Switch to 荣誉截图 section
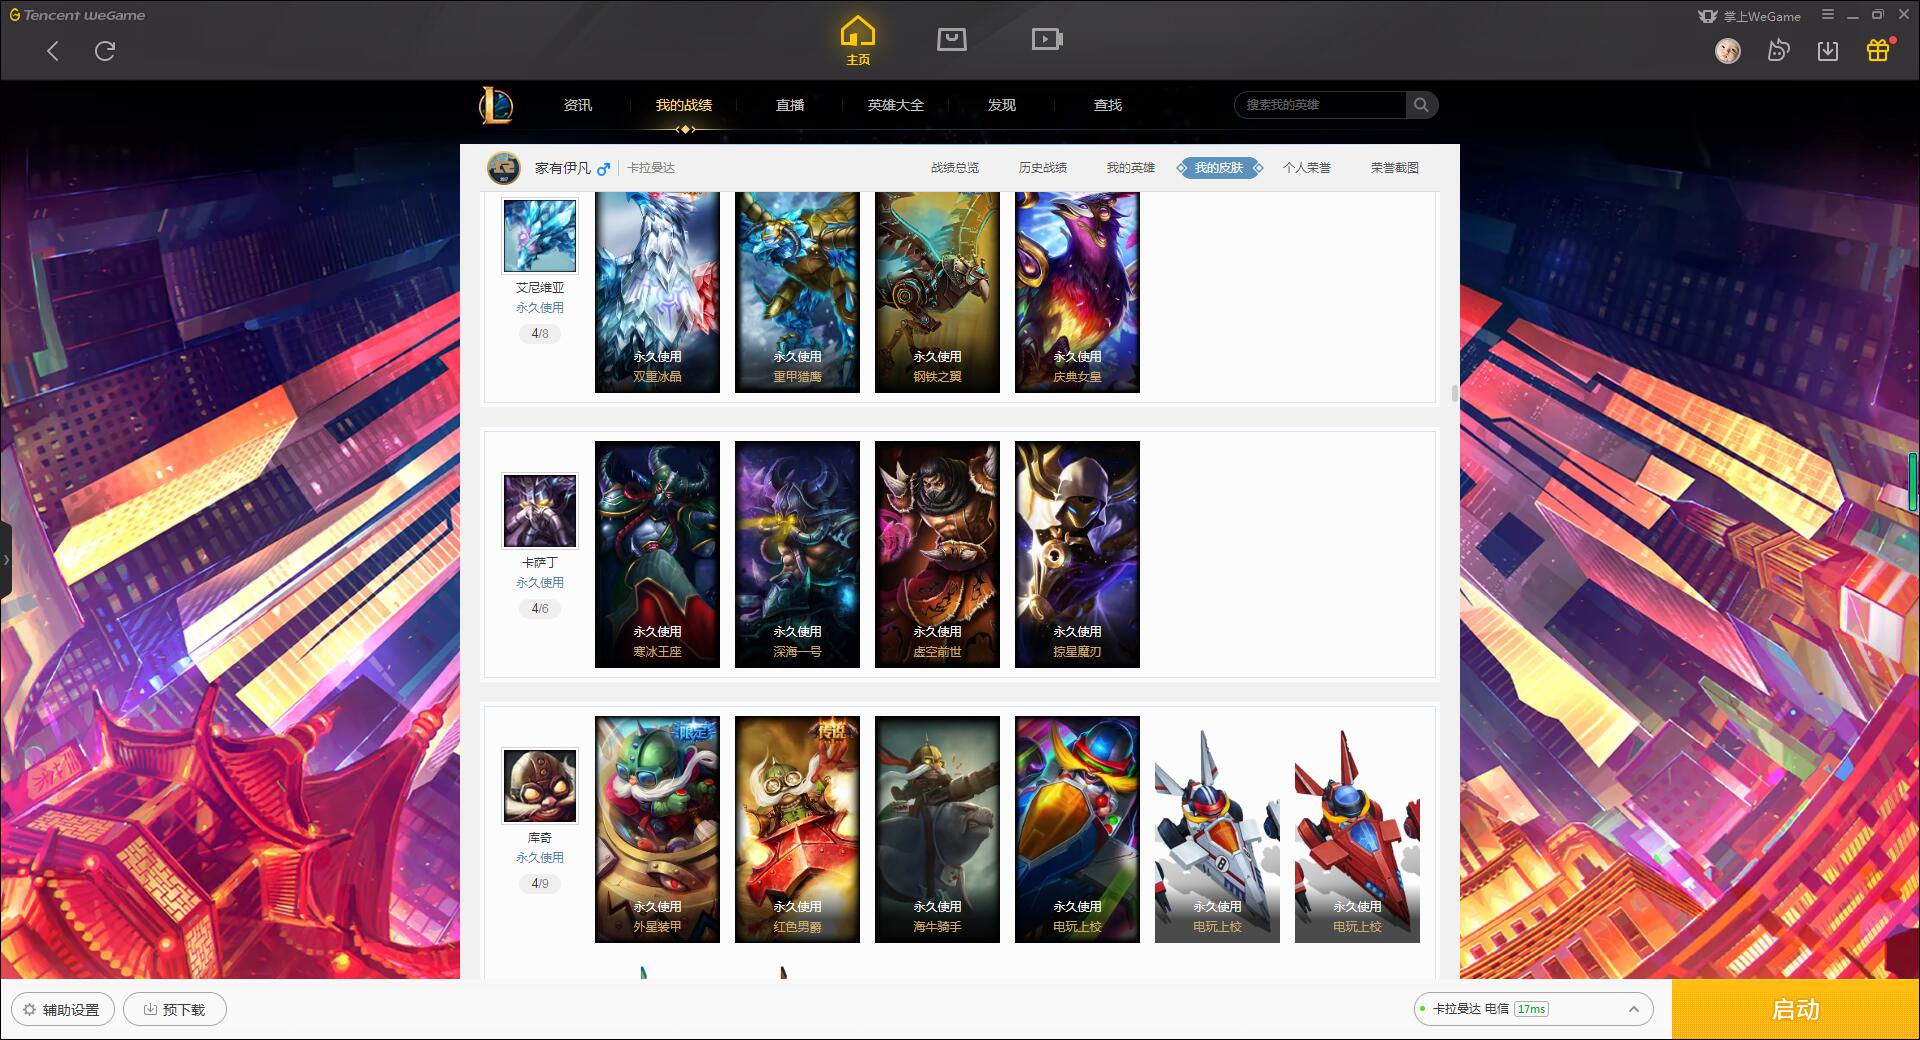Image resolution: width=1920 pixels, height=1040 pixels. point(1395,168)
